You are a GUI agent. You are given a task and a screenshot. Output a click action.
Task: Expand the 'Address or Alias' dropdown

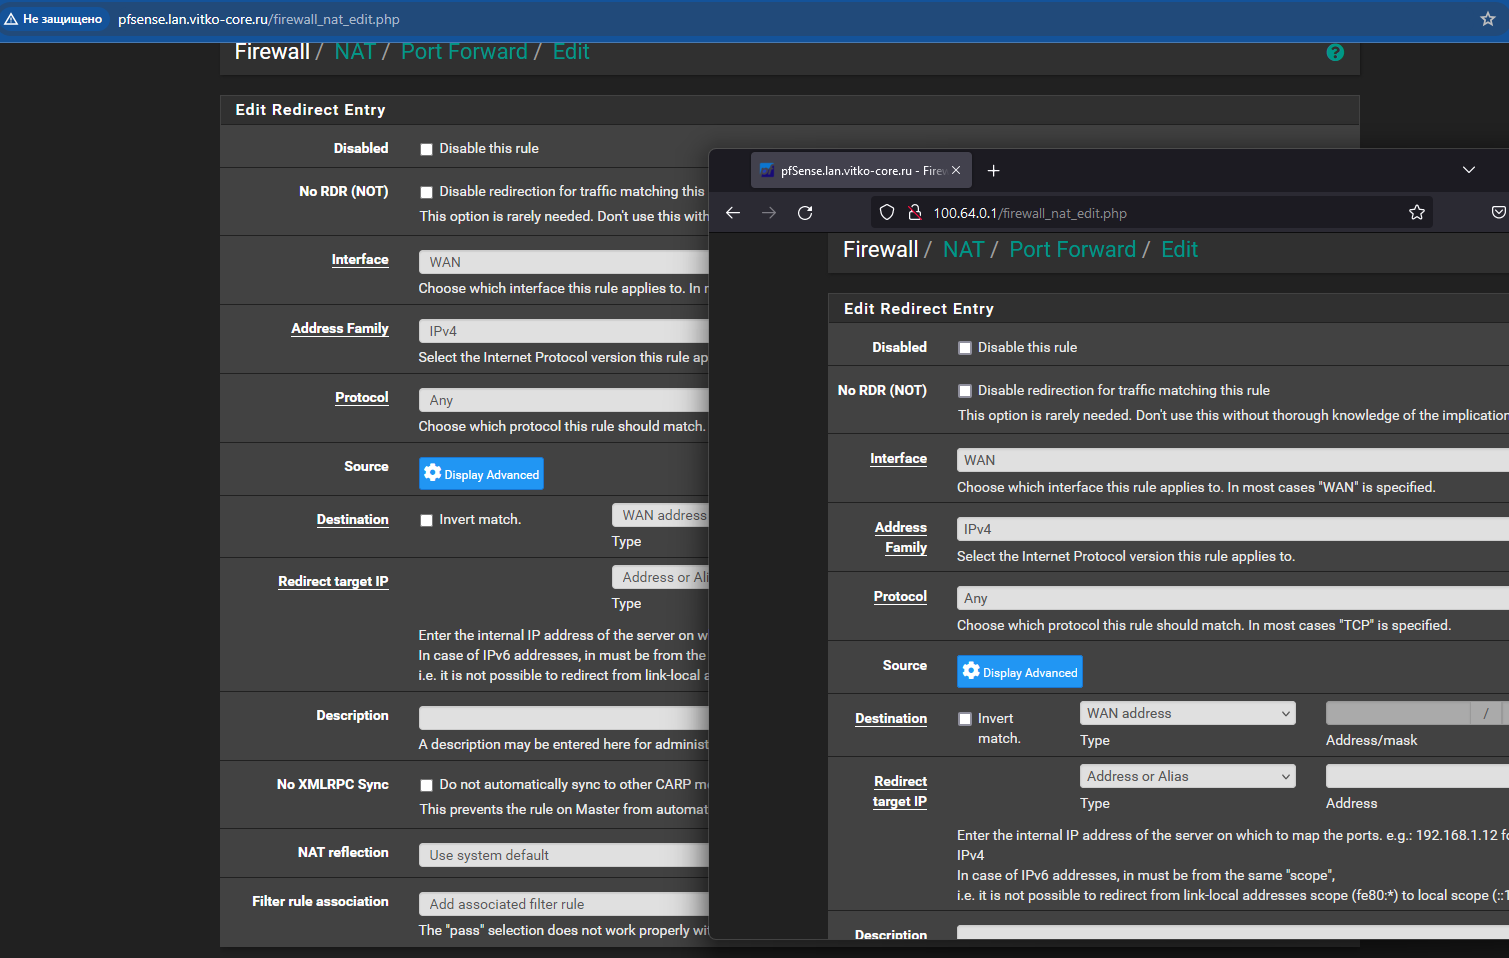pos(1187,776)
